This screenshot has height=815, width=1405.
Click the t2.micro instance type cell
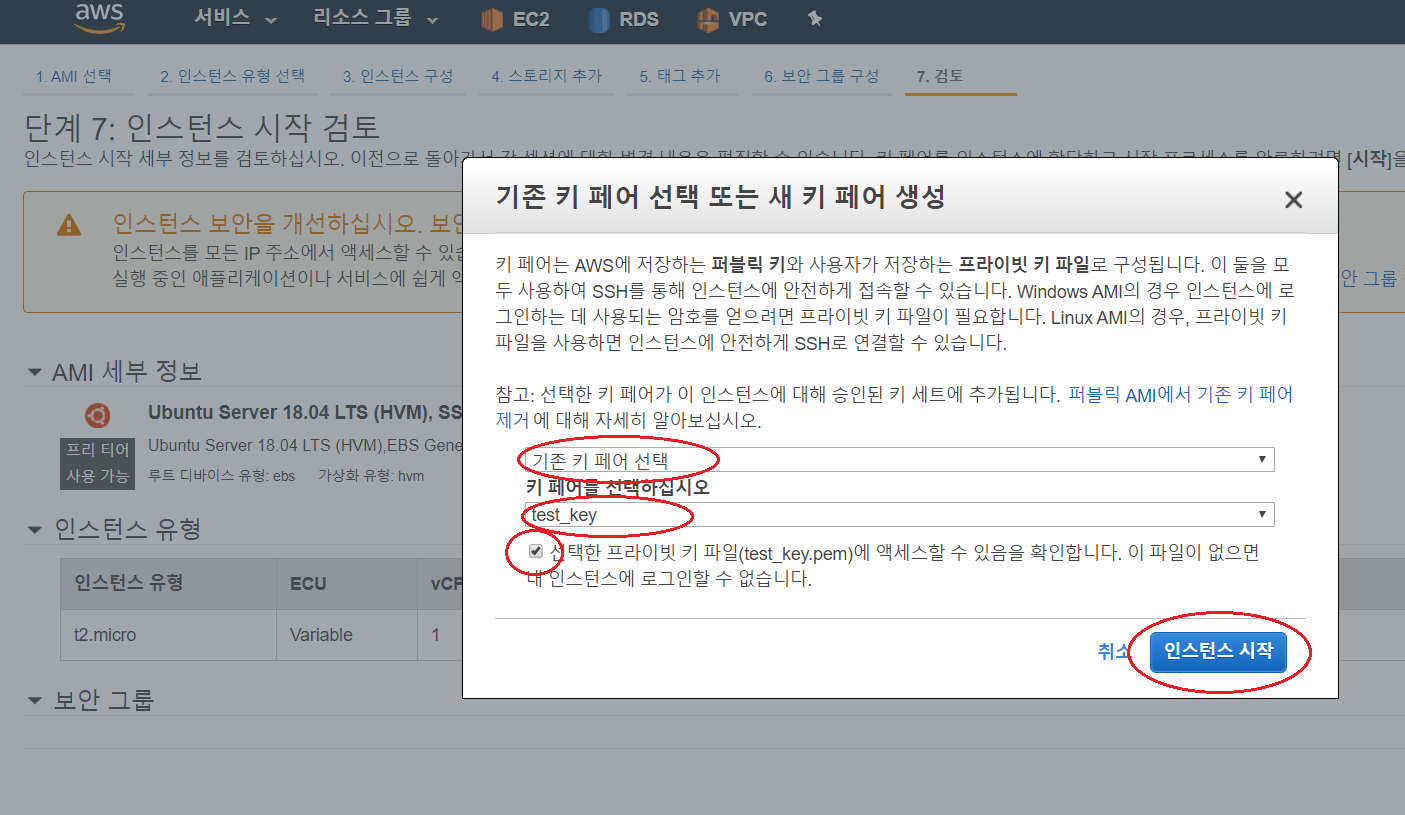pos(168,635)
